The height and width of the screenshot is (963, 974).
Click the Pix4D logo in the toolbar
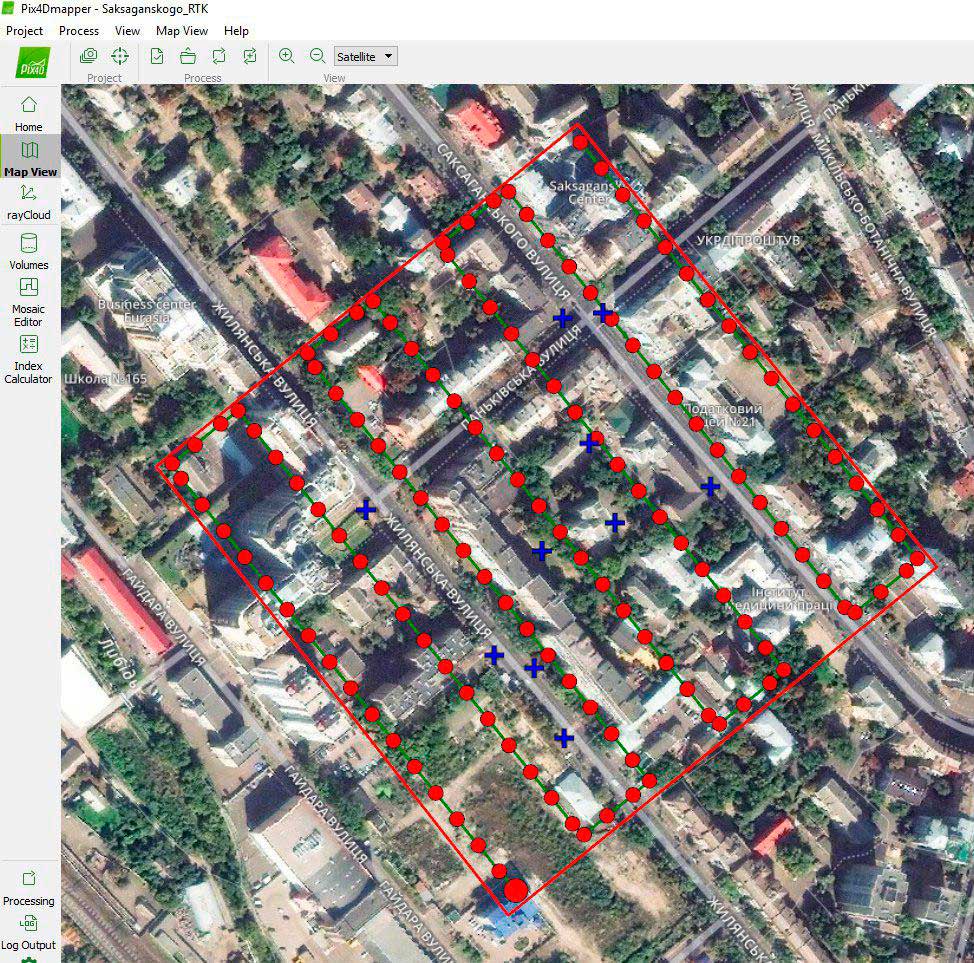33,62
